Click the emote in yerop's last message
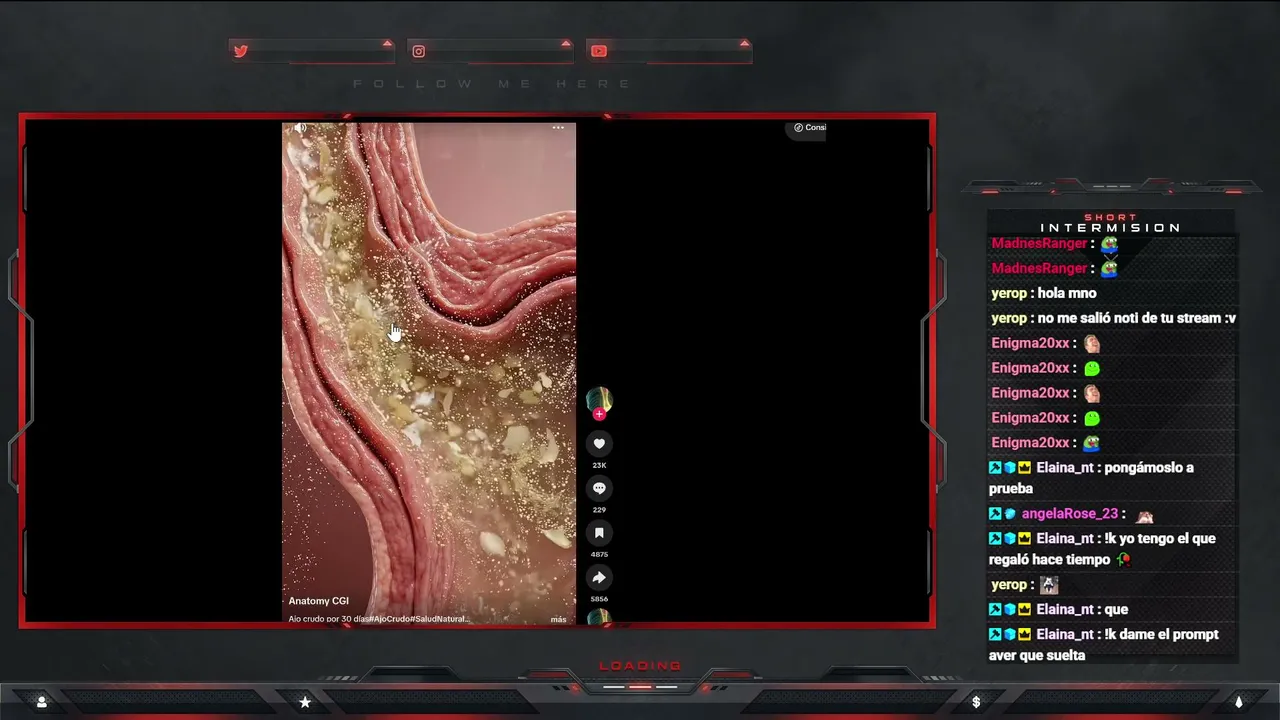The image size is (1280, 720). click(1048, 585)
